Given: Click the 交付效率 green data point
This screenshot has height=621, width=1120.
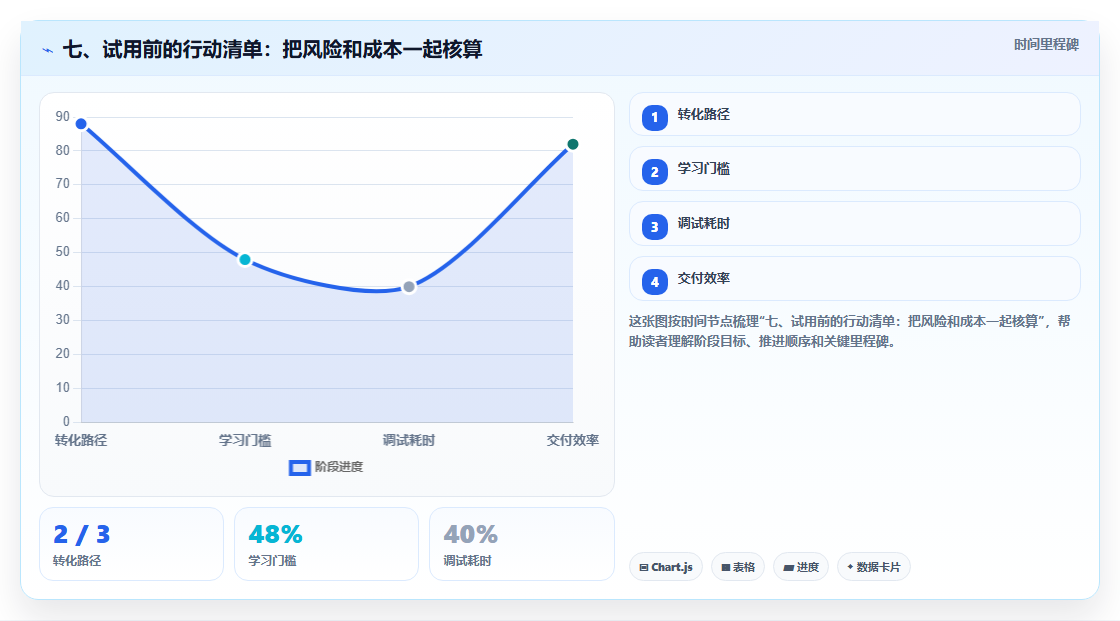Looking at the screenshot, I should point(572,144).
